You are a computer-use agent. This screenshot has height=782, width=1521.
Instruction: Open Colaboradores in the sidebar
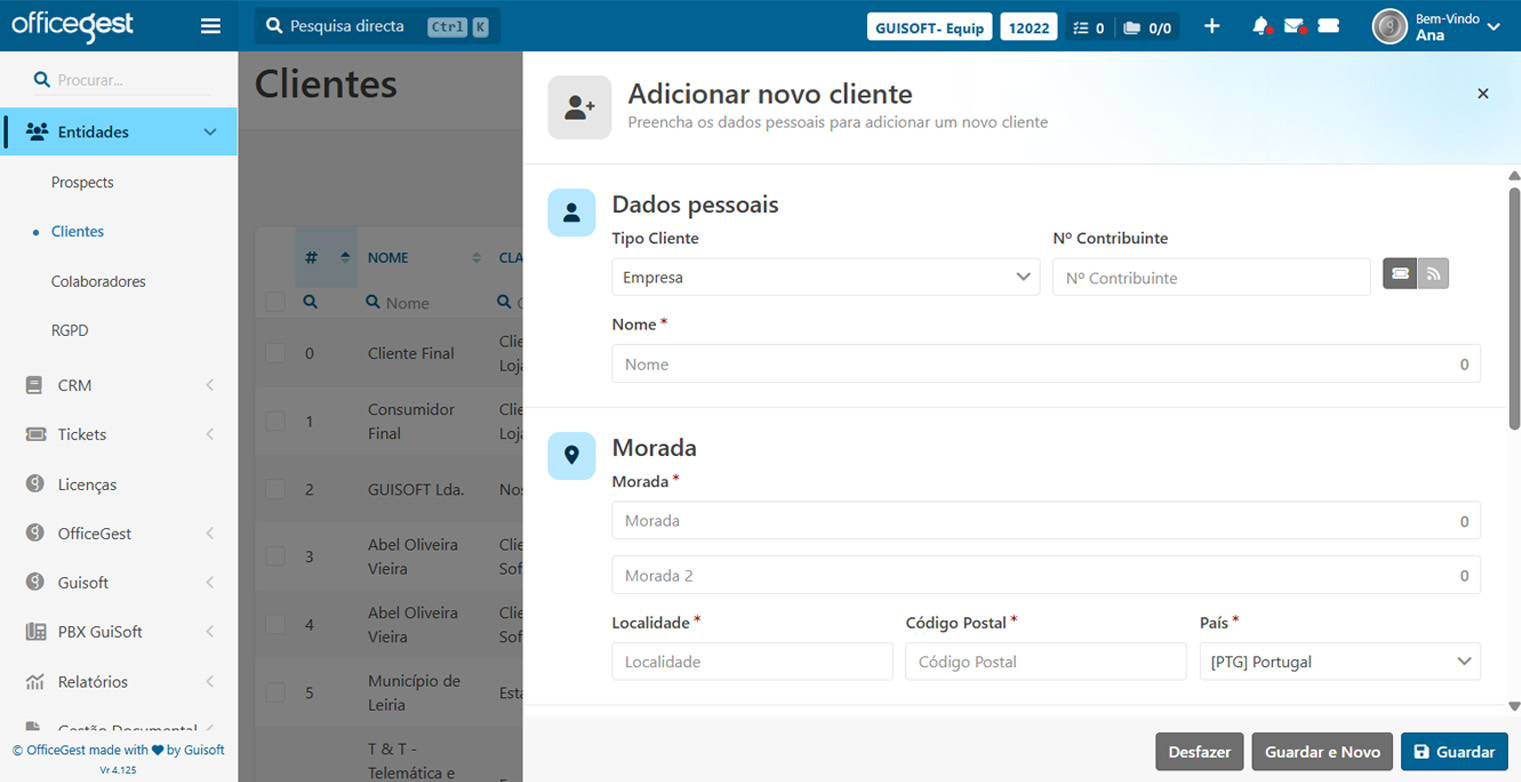tap(98, 281)
